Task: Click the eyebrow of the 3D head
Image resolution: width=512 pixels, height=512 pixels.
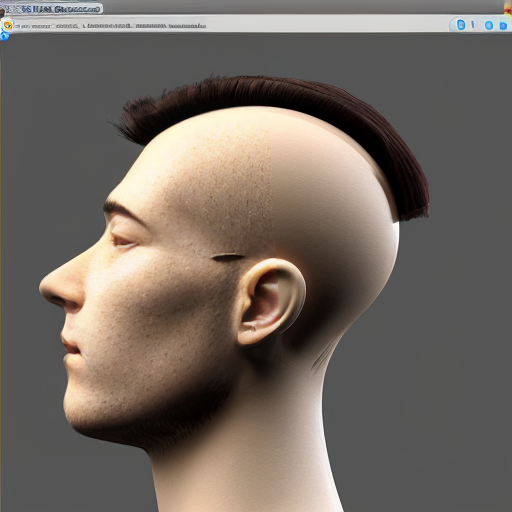Action: point(124,211)
